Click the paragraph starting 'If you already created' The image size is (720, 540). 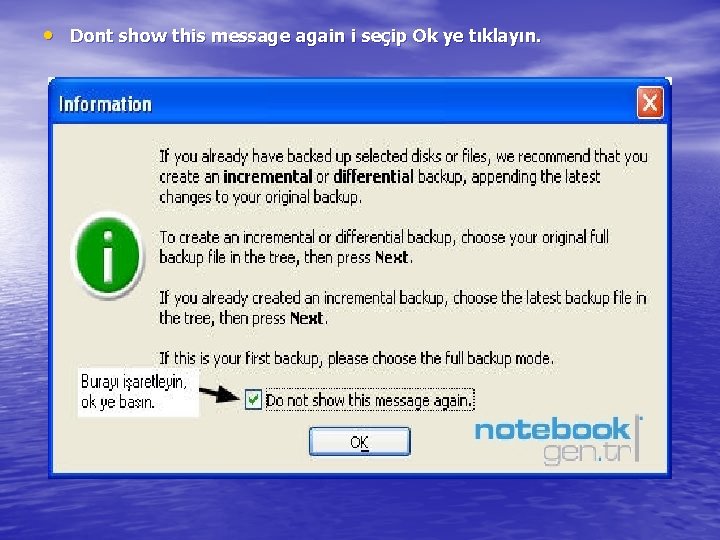(x=403, y=308)
